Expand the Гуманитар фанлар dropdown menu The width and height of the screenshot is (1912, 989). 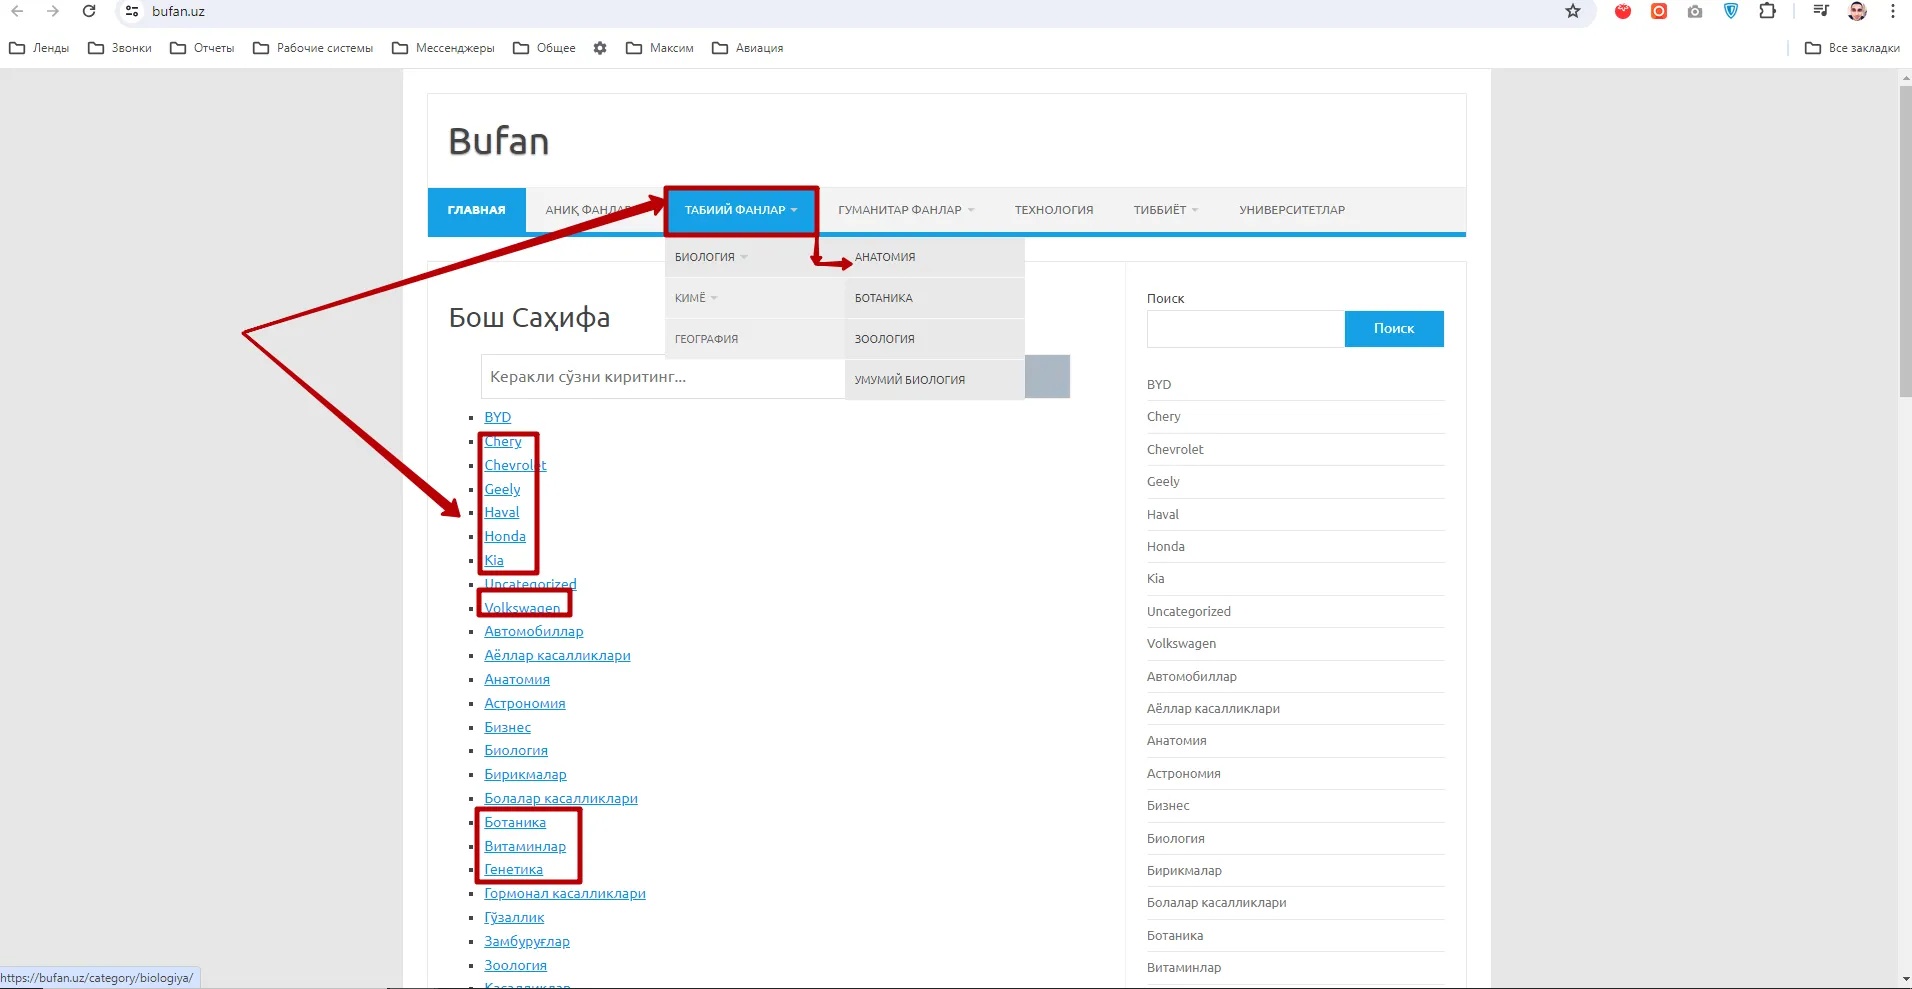tap(905, 210)
